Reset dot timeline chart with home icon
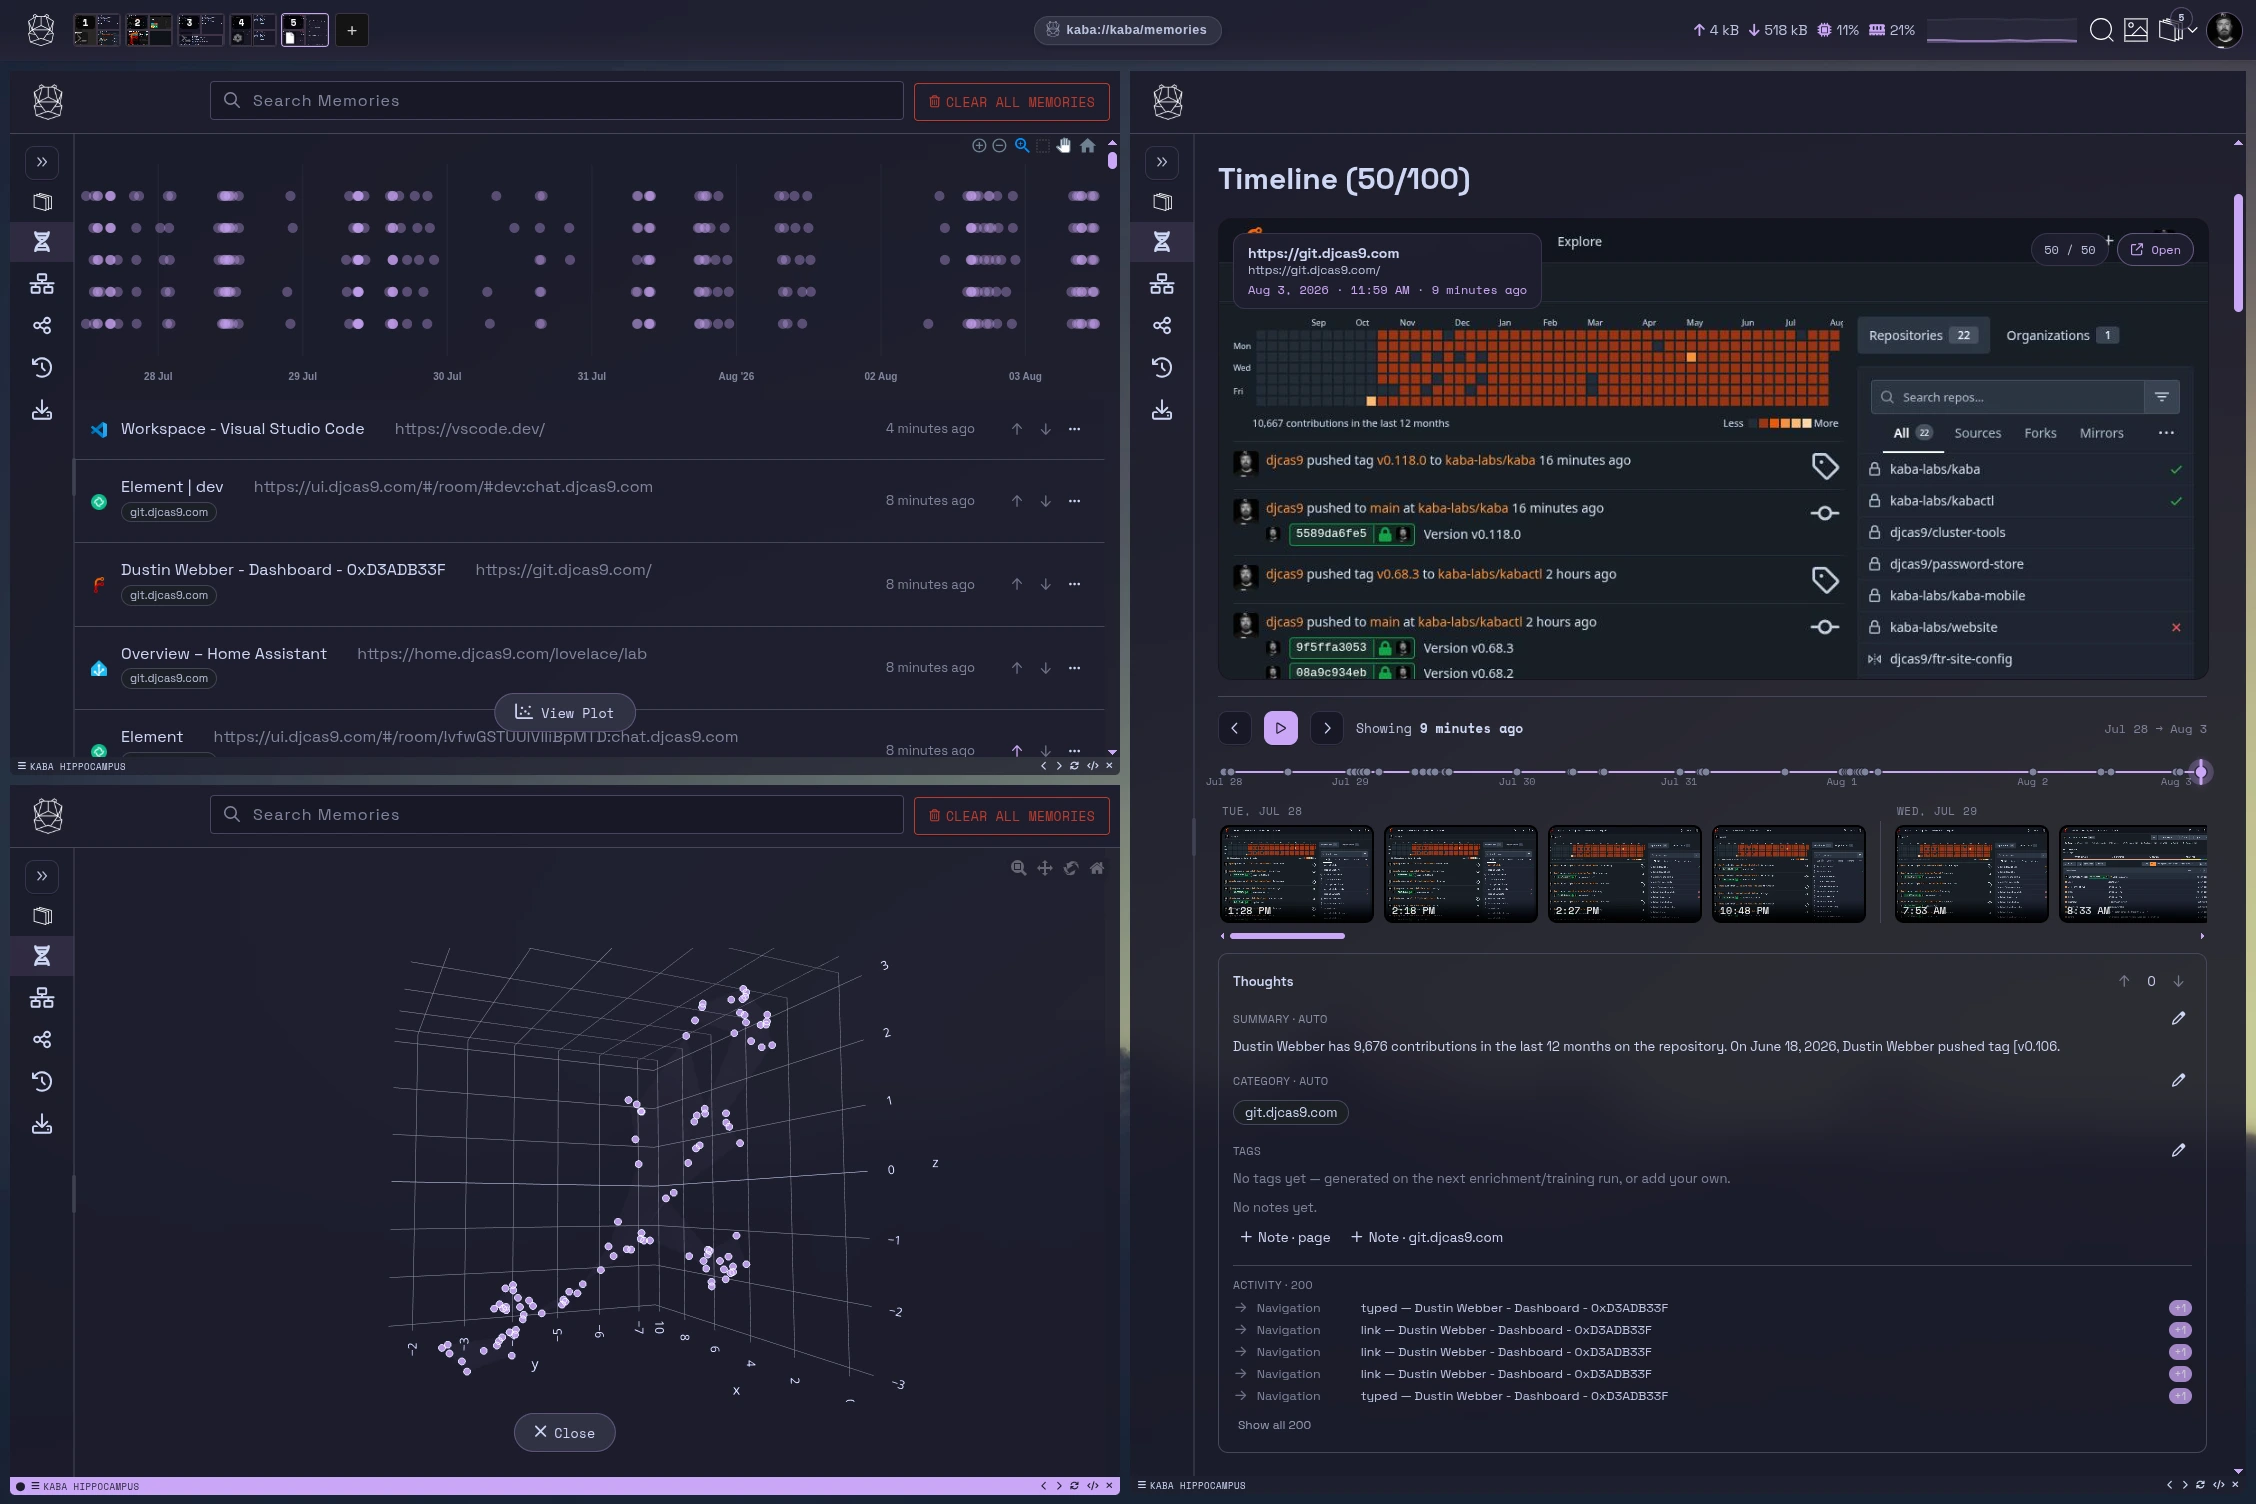The image size is (2256, 1504). click(x=1087, y=145)
